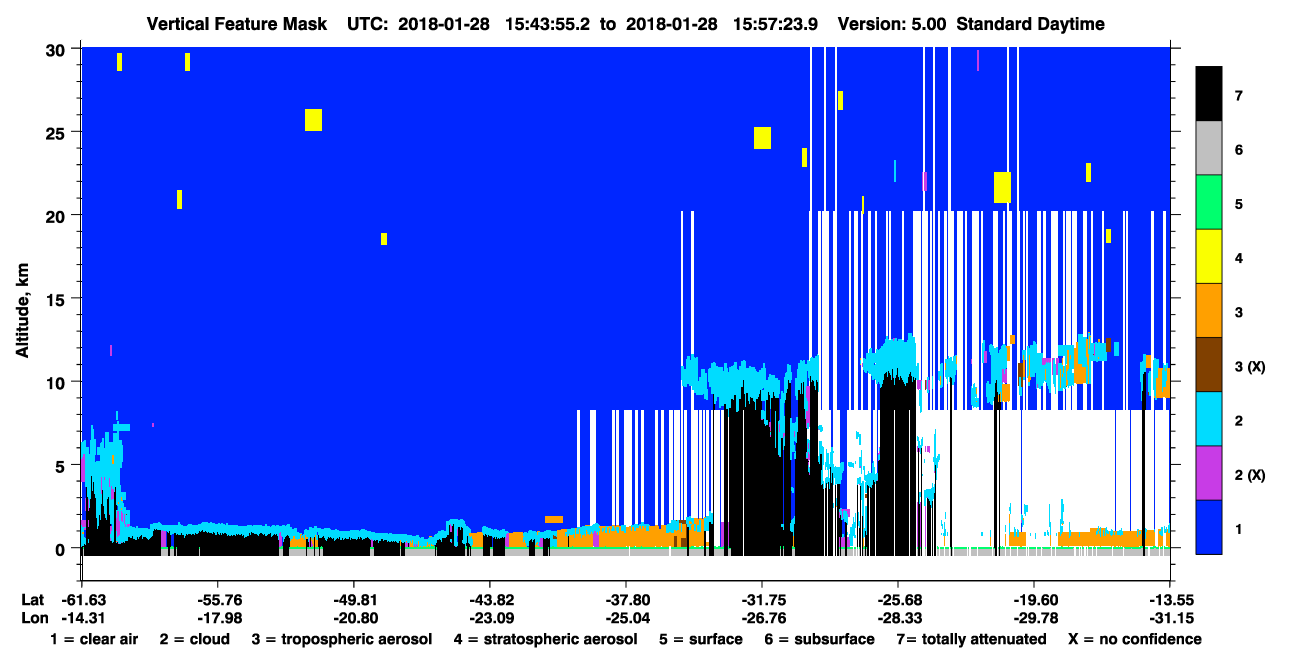This screenshot has width=1300, height=667.
Task: Click the '4 = stratospheric aerosol' key text
Action: tap(545, 639)
